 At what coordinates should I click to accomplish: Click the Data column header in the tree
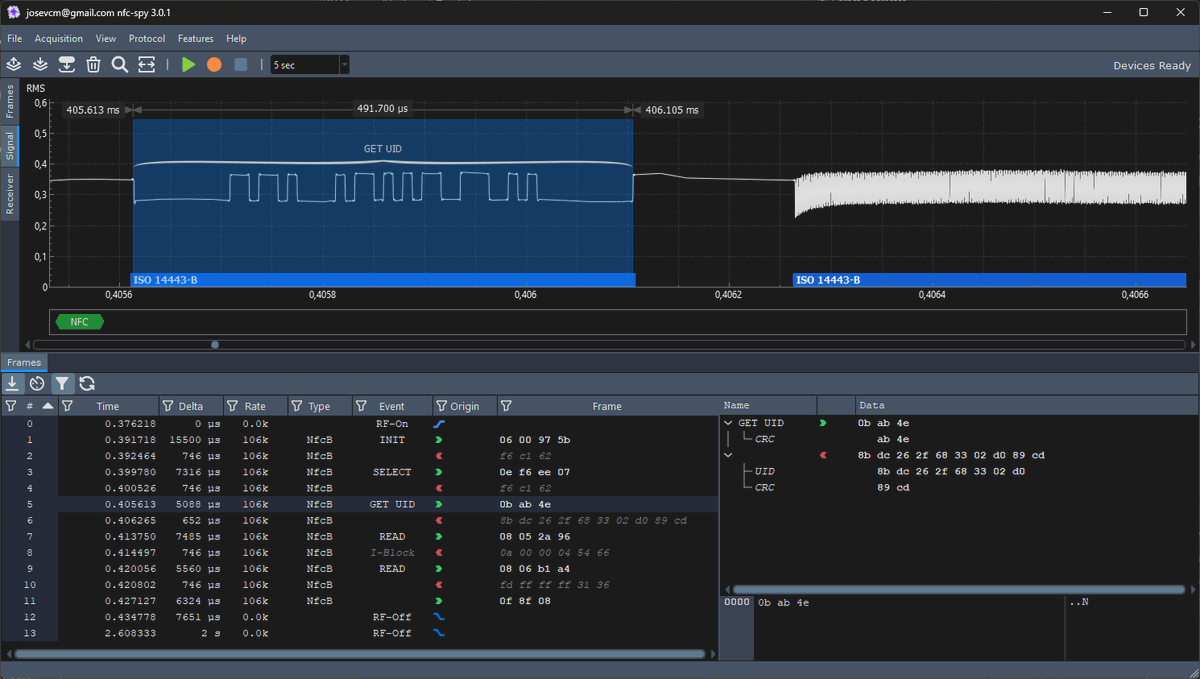point(1027,405)
